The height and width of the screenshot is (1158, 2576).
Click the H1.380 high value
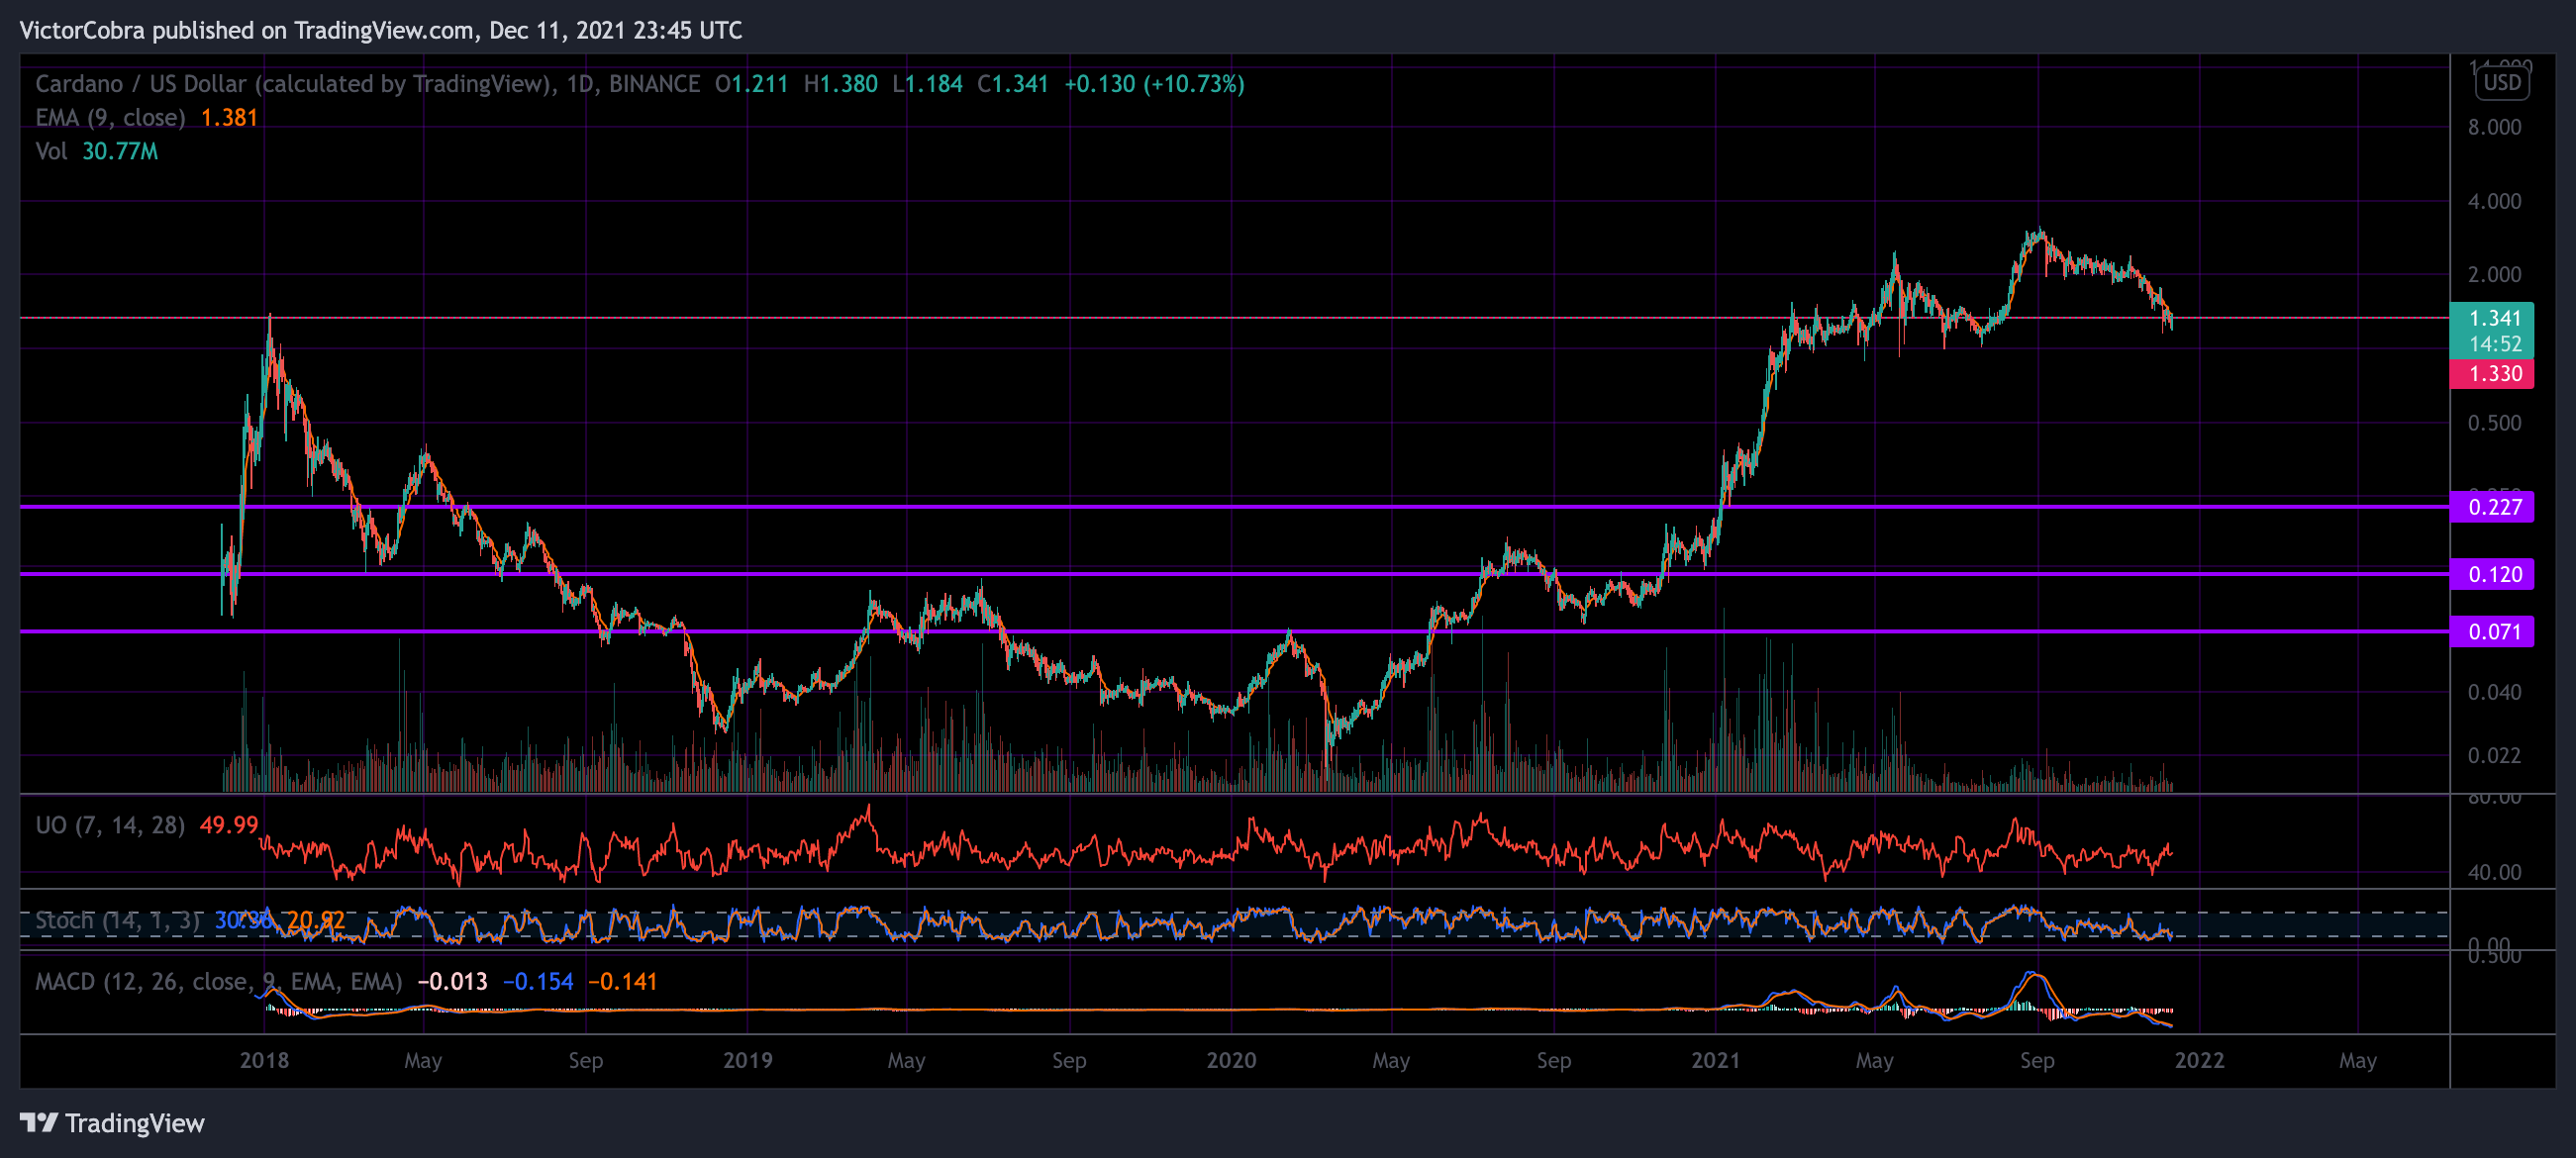coord(840,83)
